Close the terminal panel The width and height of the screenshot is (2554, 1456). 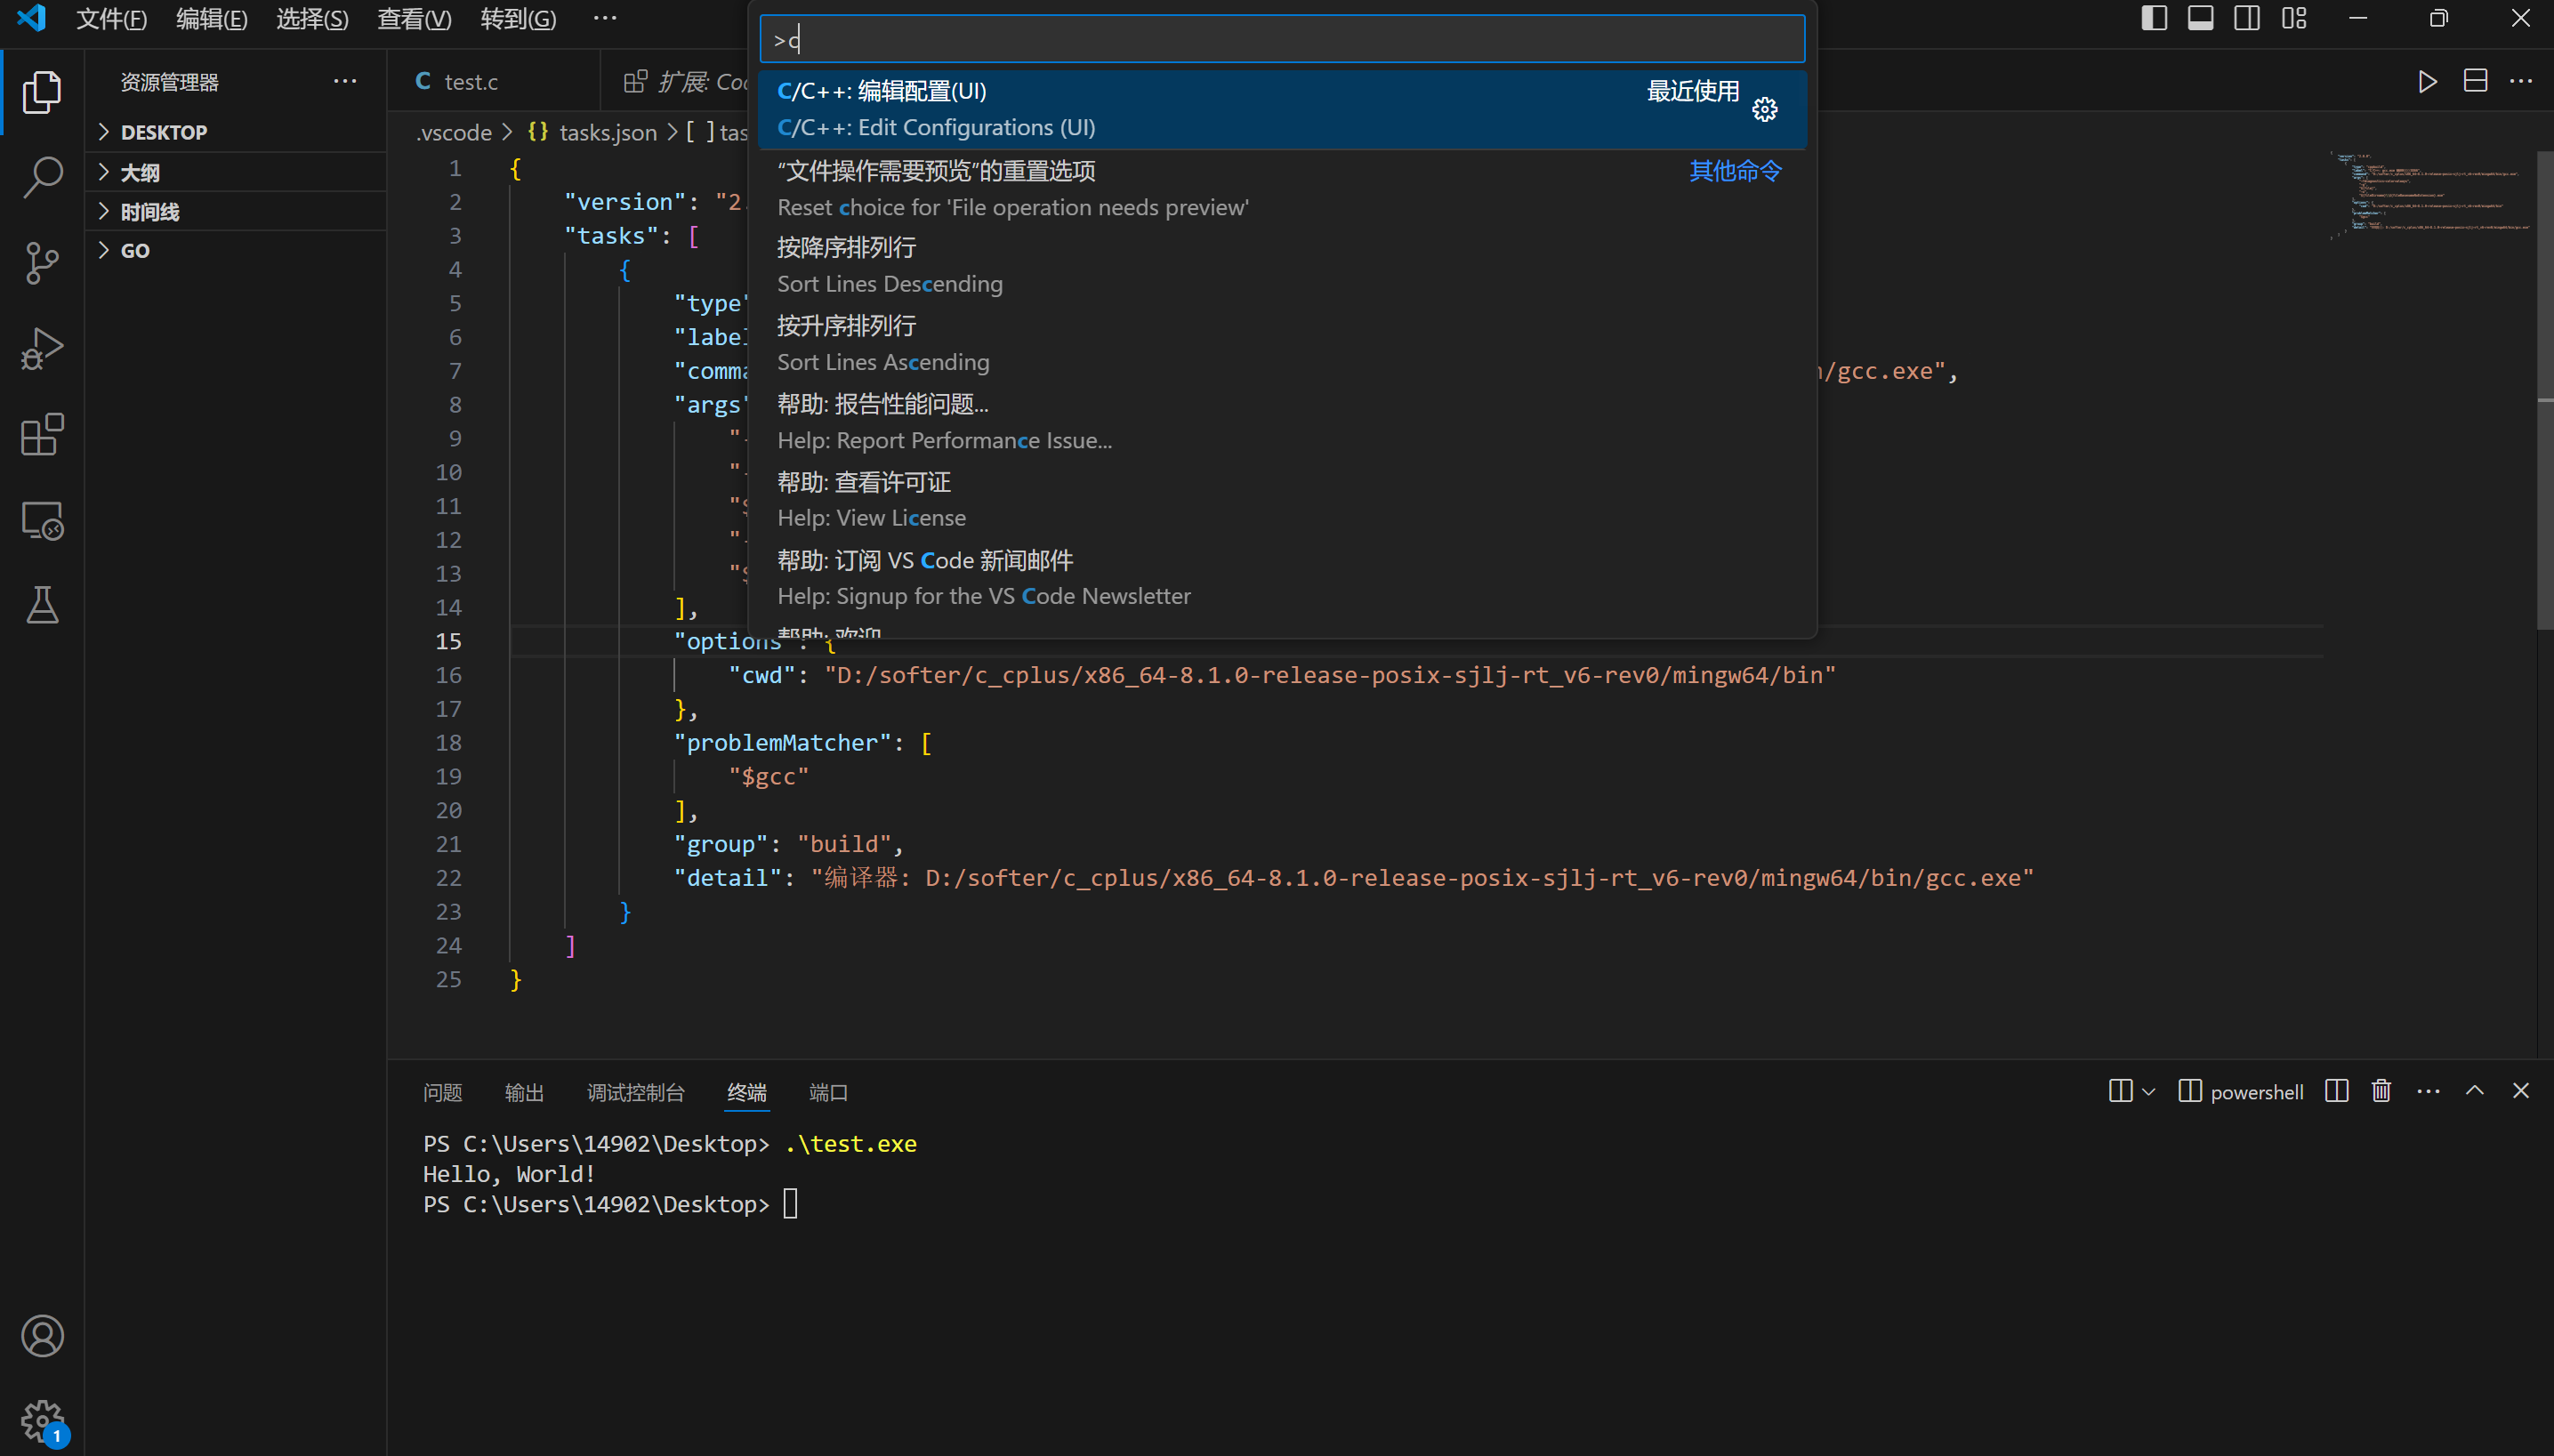(x=2520, y=1091)
